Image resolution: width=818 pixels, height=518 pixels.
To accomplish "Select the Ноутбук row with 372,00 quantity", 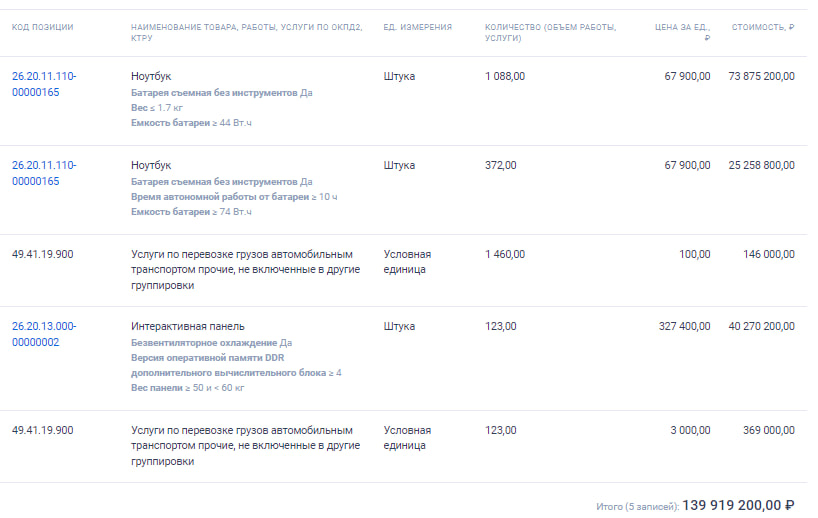I will (404, 190).
